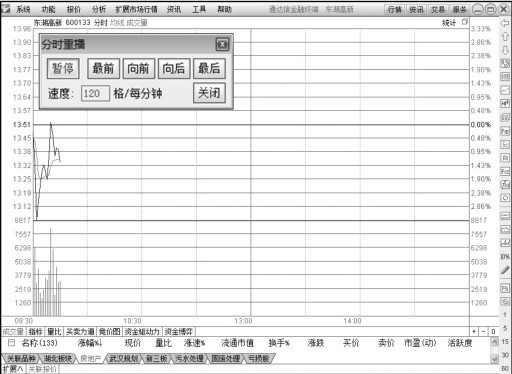This screenshot has width=512, height=374.
Task: Click the 服务 button at top right
Action: pyautogui.click(x=459, y=9)
